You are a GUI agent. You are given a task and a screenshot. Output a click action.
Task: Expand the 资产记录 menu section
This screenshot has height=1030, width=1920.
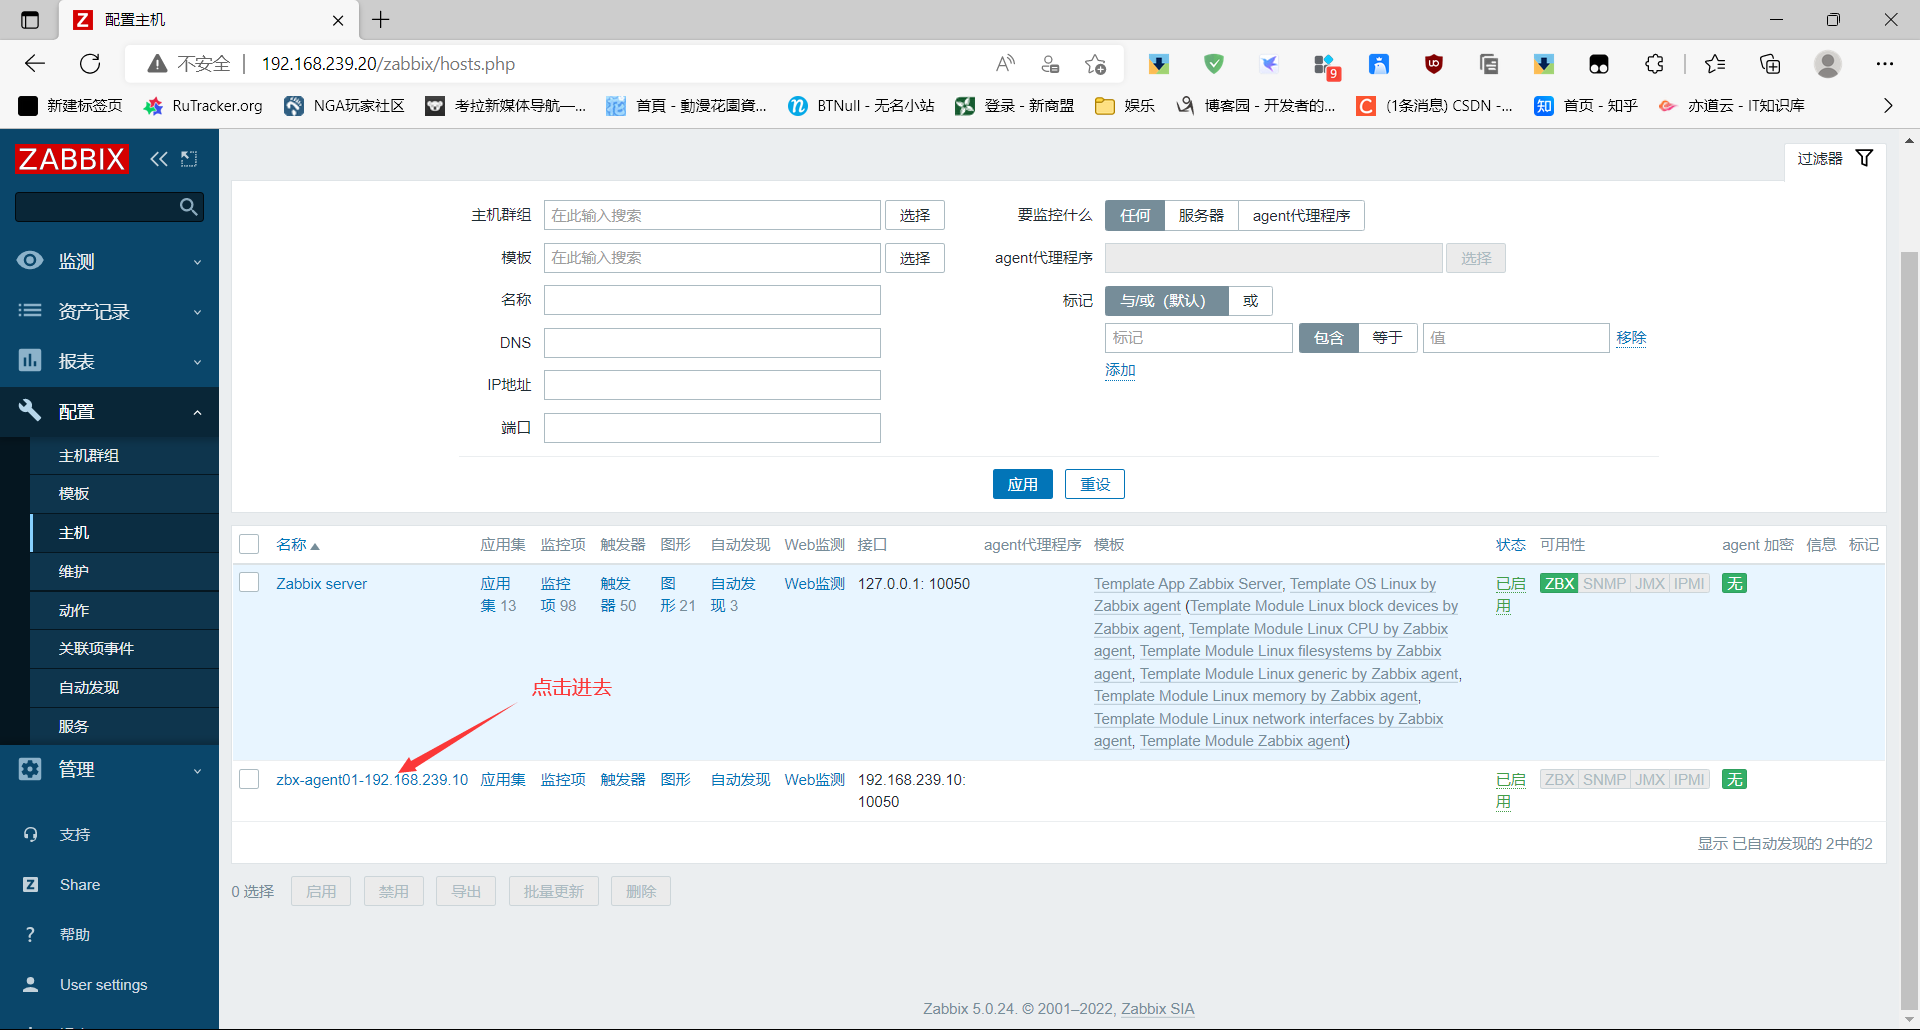tap(109, 311)
